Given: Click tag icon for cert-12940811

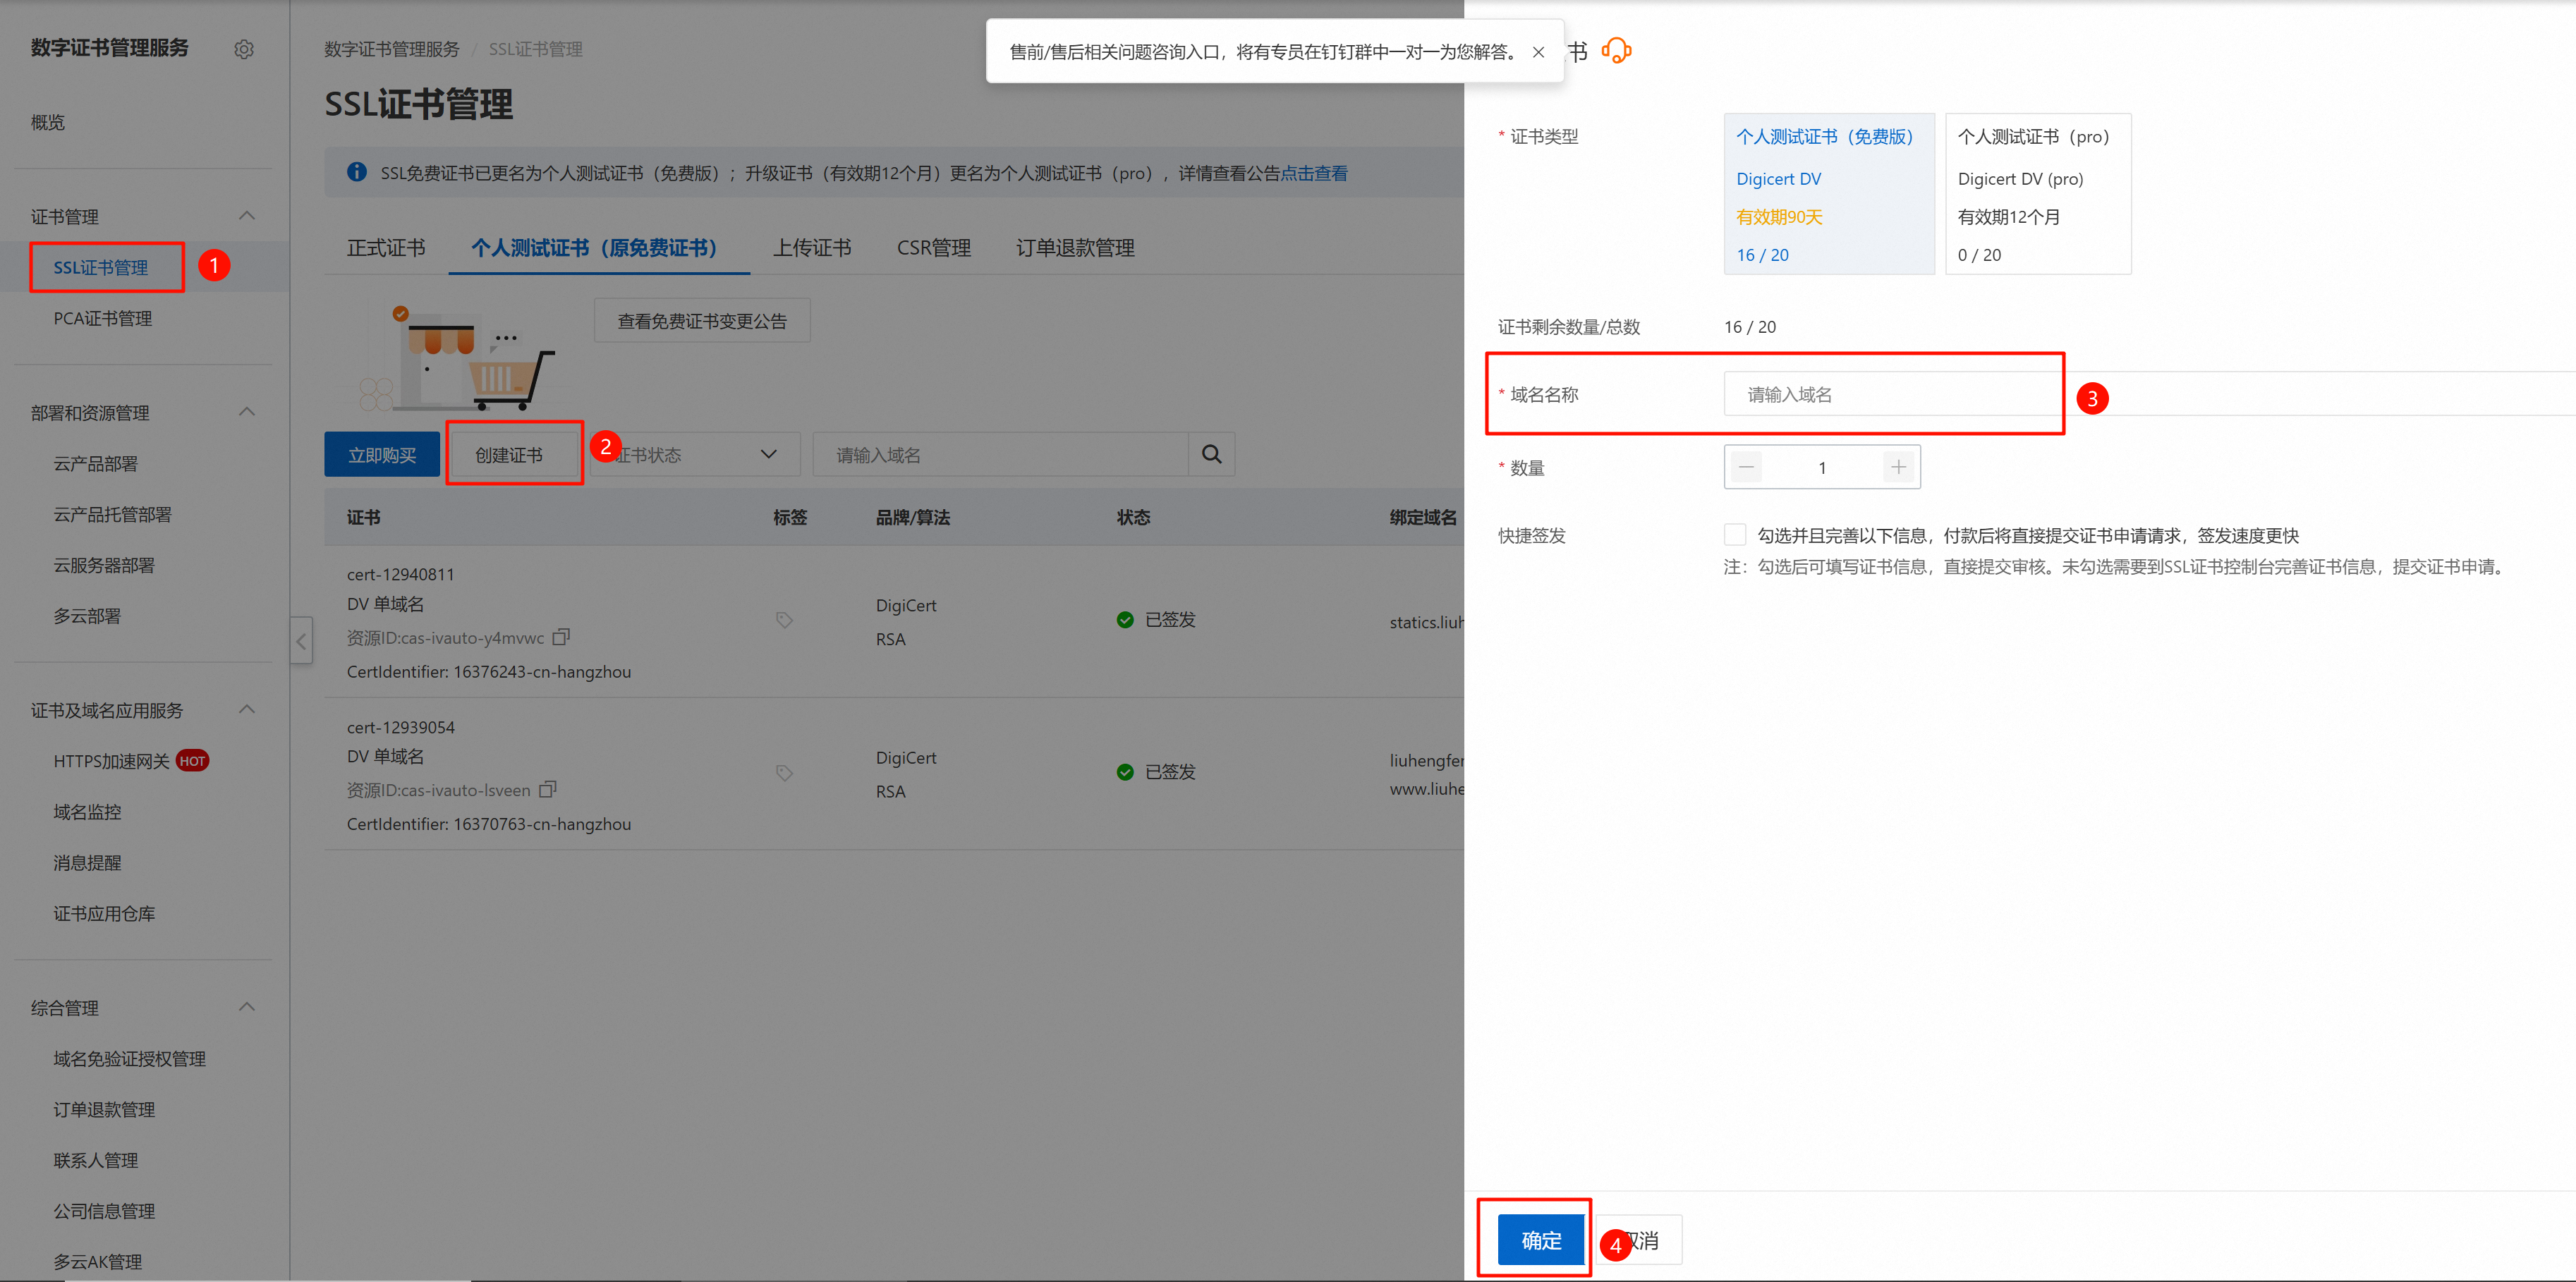Looking at the screenshot, I should tap(784, 621).
